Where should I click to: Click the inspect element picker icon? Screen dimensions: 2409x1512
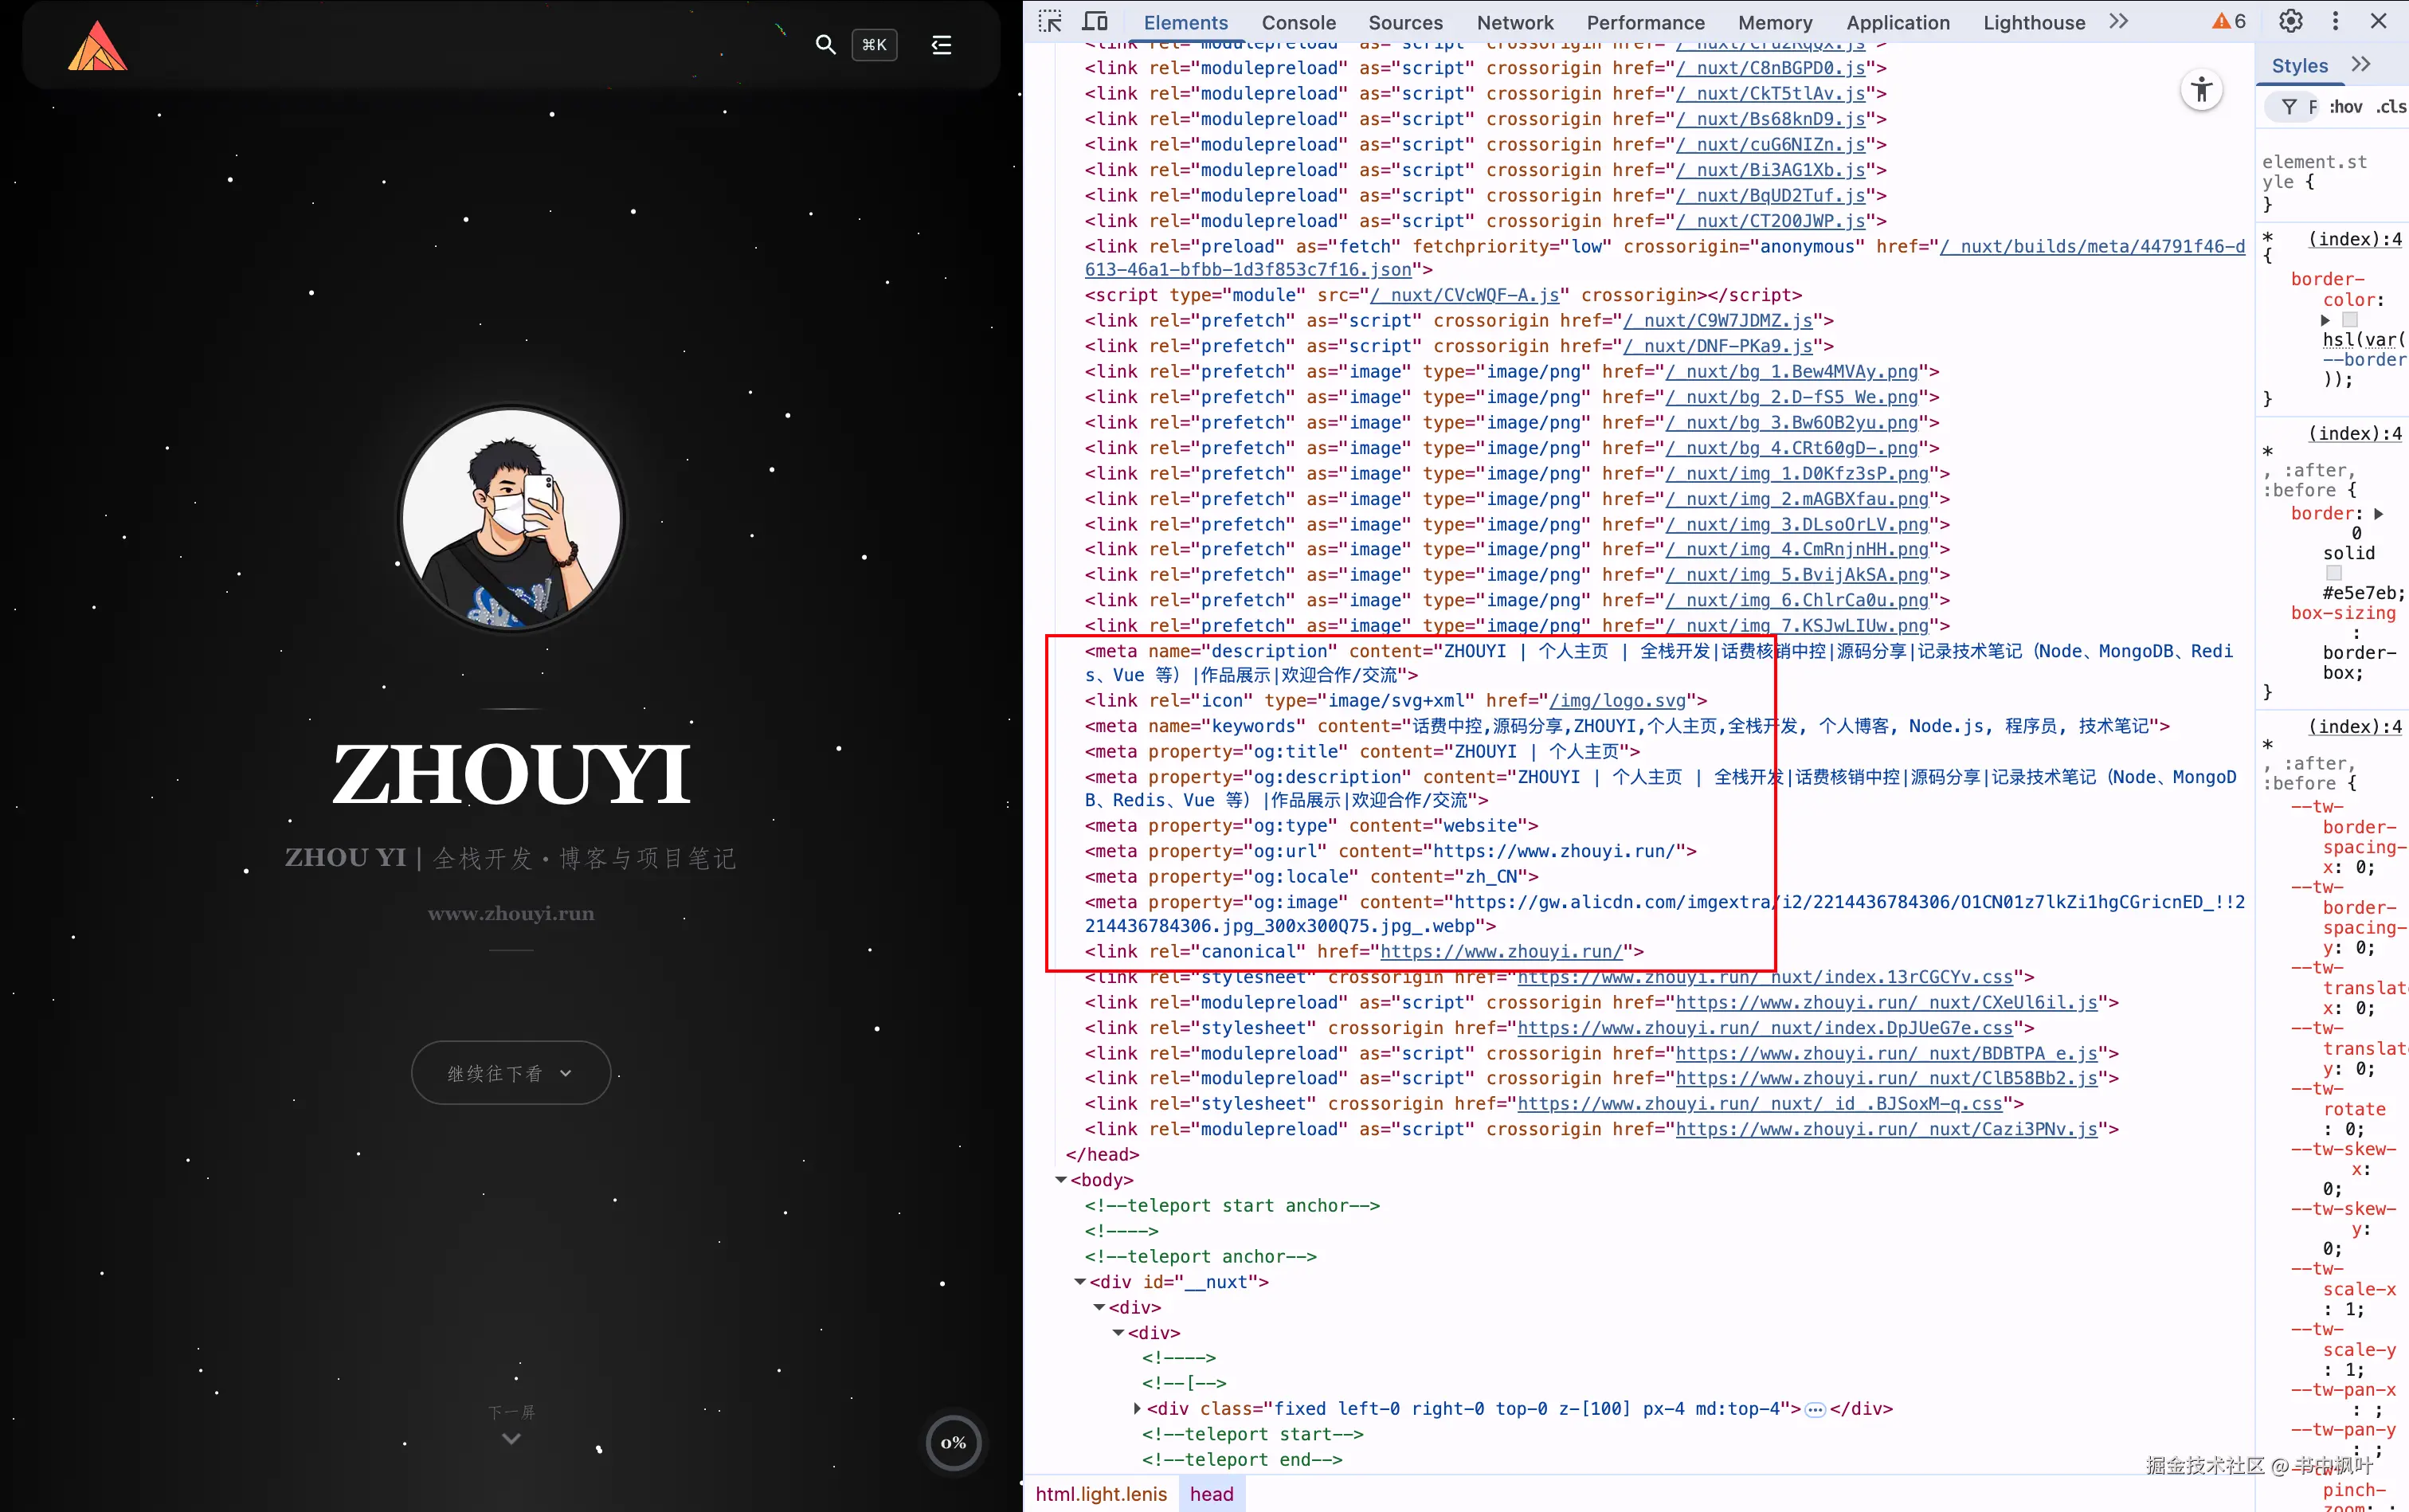point(1049,21)
